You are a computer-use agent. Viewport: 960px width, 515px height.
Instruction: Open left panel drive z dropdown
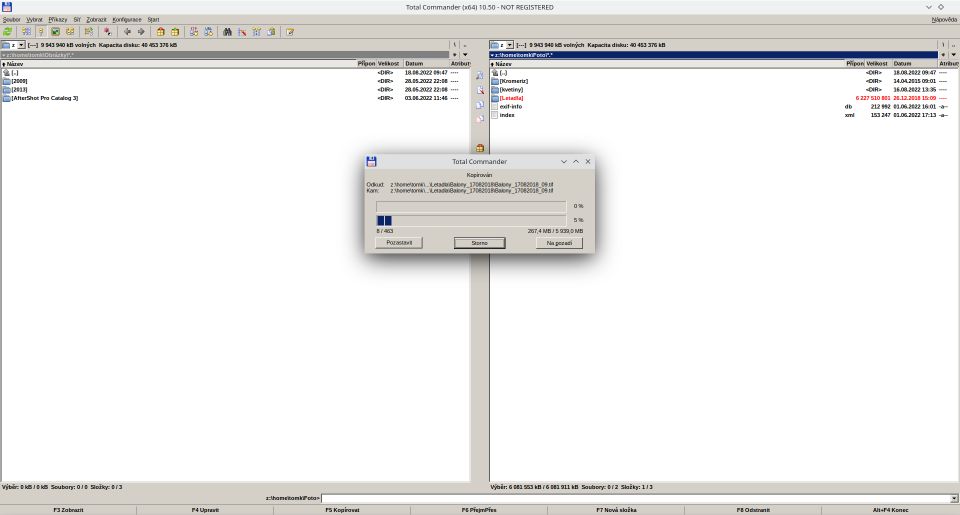(21, 45)
